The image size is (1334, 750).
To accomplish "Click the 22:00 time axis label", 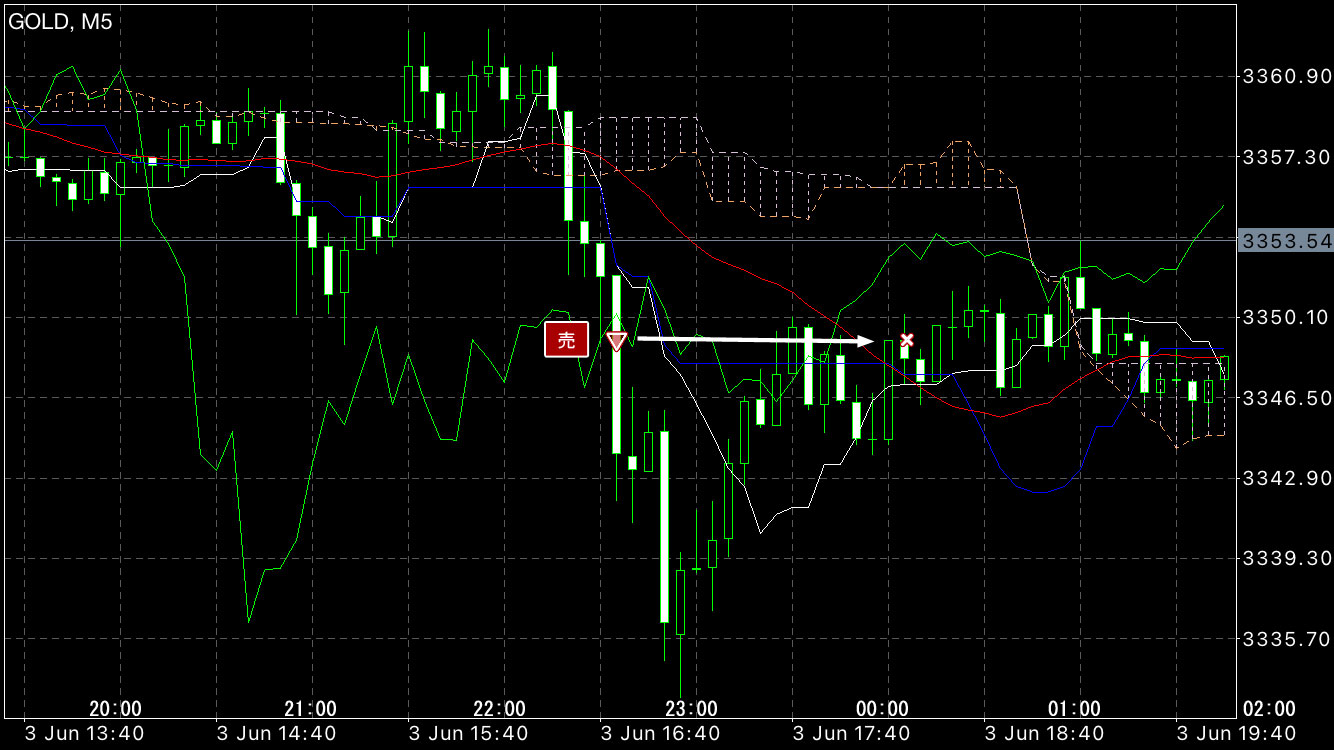I will point(499,709).
